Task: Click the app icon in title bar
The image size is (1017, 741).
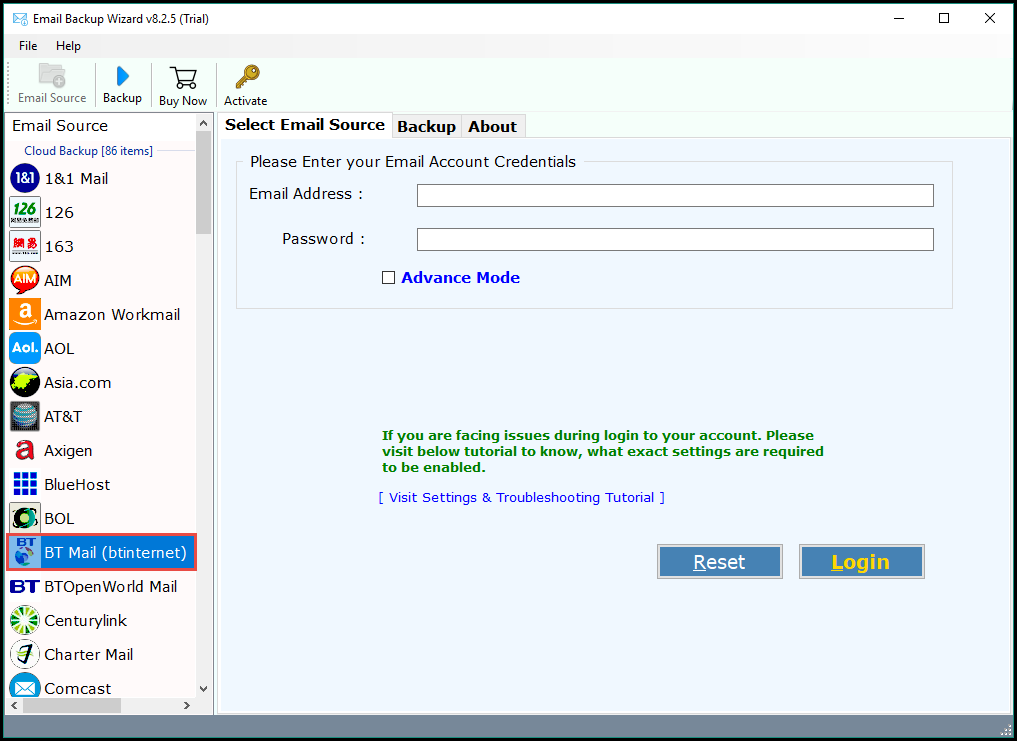Action: coord(20,19)
